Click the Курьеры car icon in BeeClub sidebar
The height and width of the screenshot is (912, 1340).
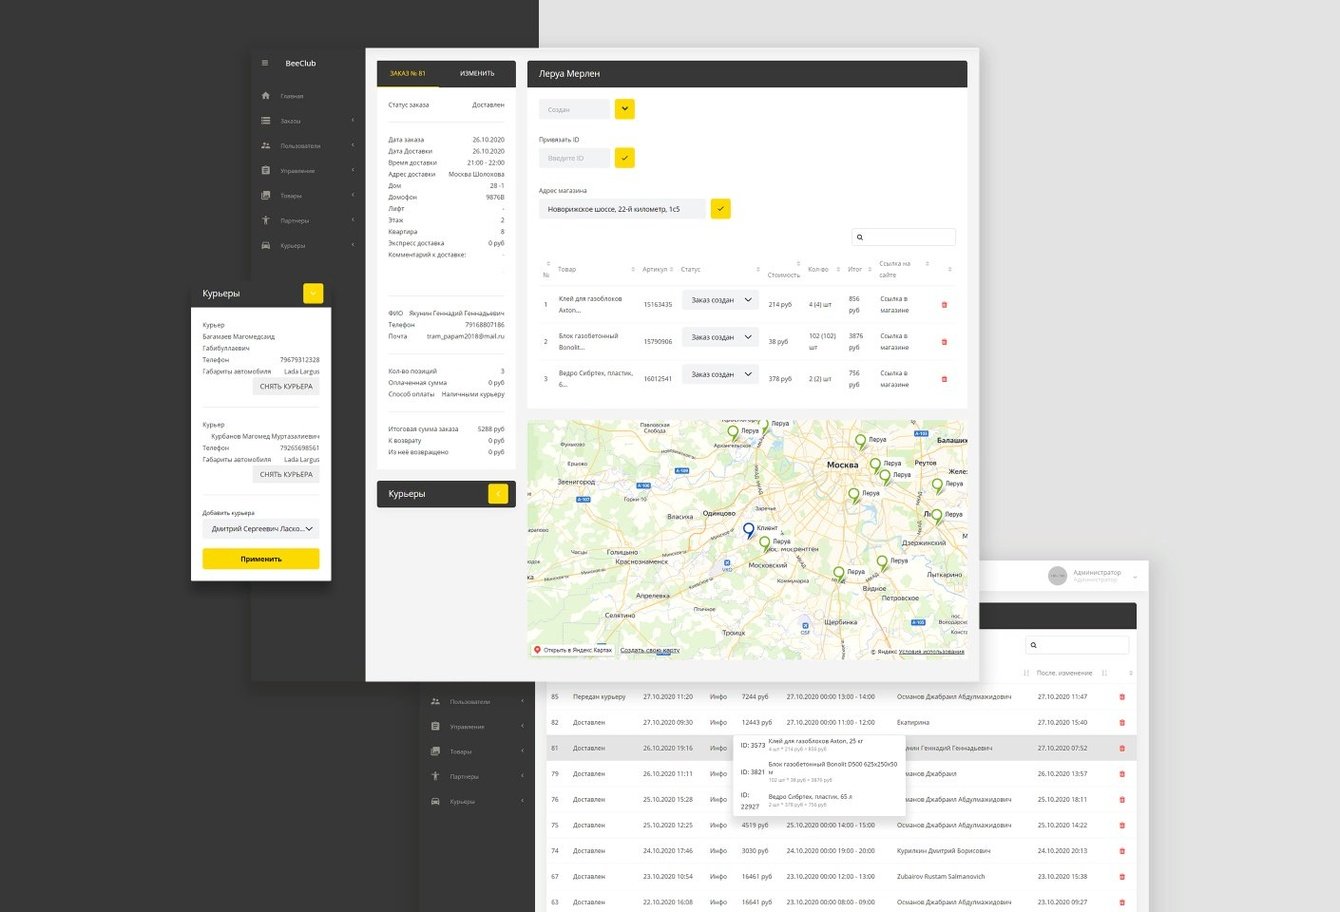(x=265, y=245)
